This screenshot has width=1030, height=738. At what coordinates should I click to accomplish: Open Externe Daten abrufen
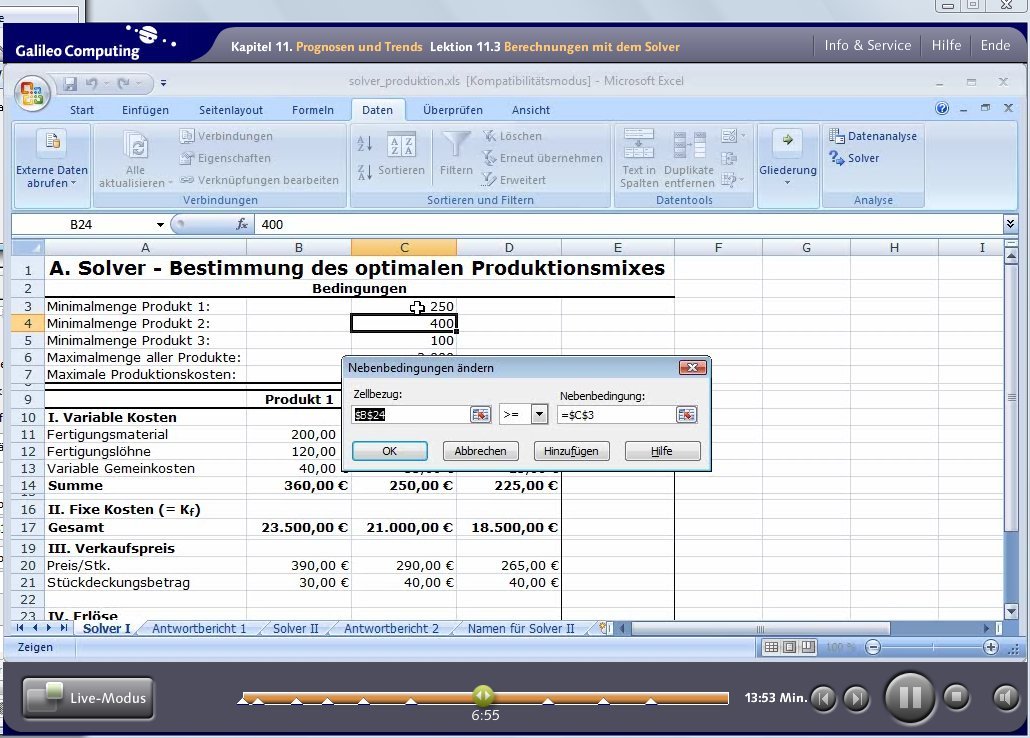pyautogui.click(x=52, y=160)
